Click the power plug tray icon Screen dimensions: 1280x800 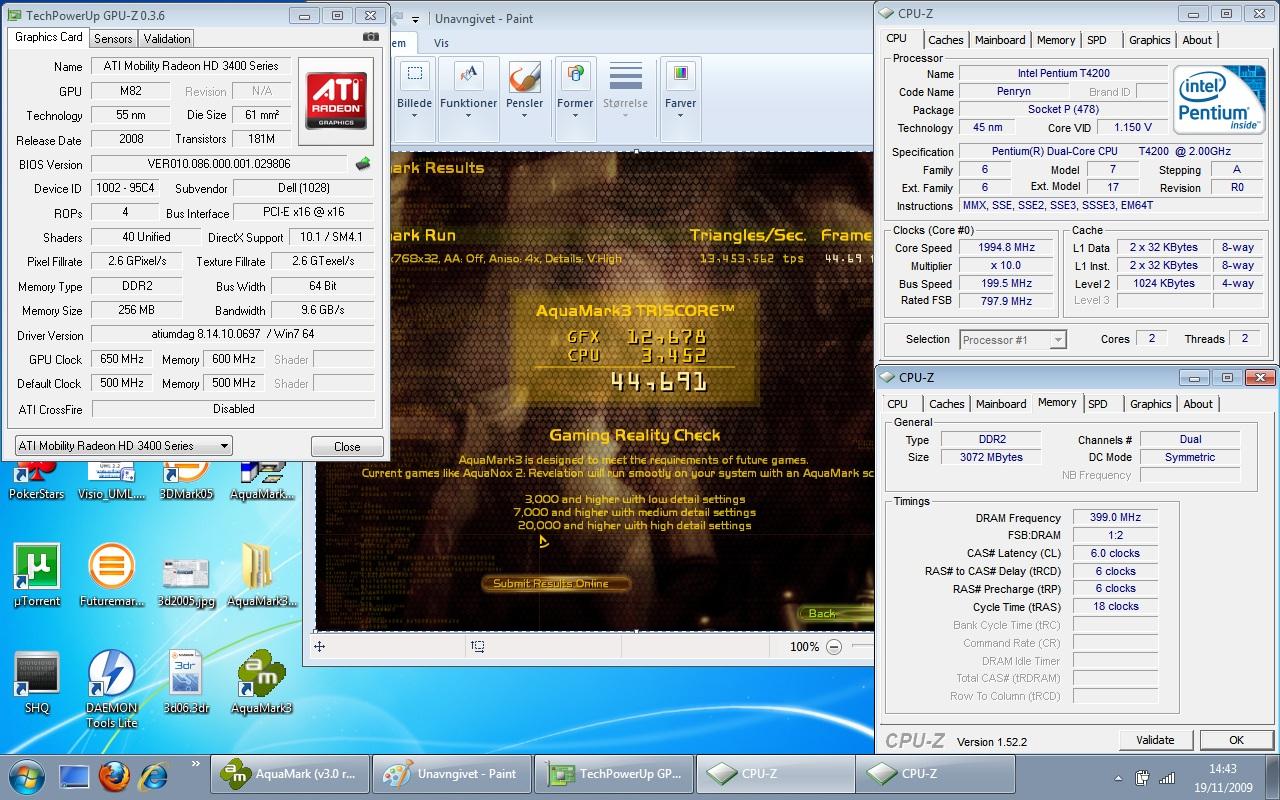point(1142,778)
